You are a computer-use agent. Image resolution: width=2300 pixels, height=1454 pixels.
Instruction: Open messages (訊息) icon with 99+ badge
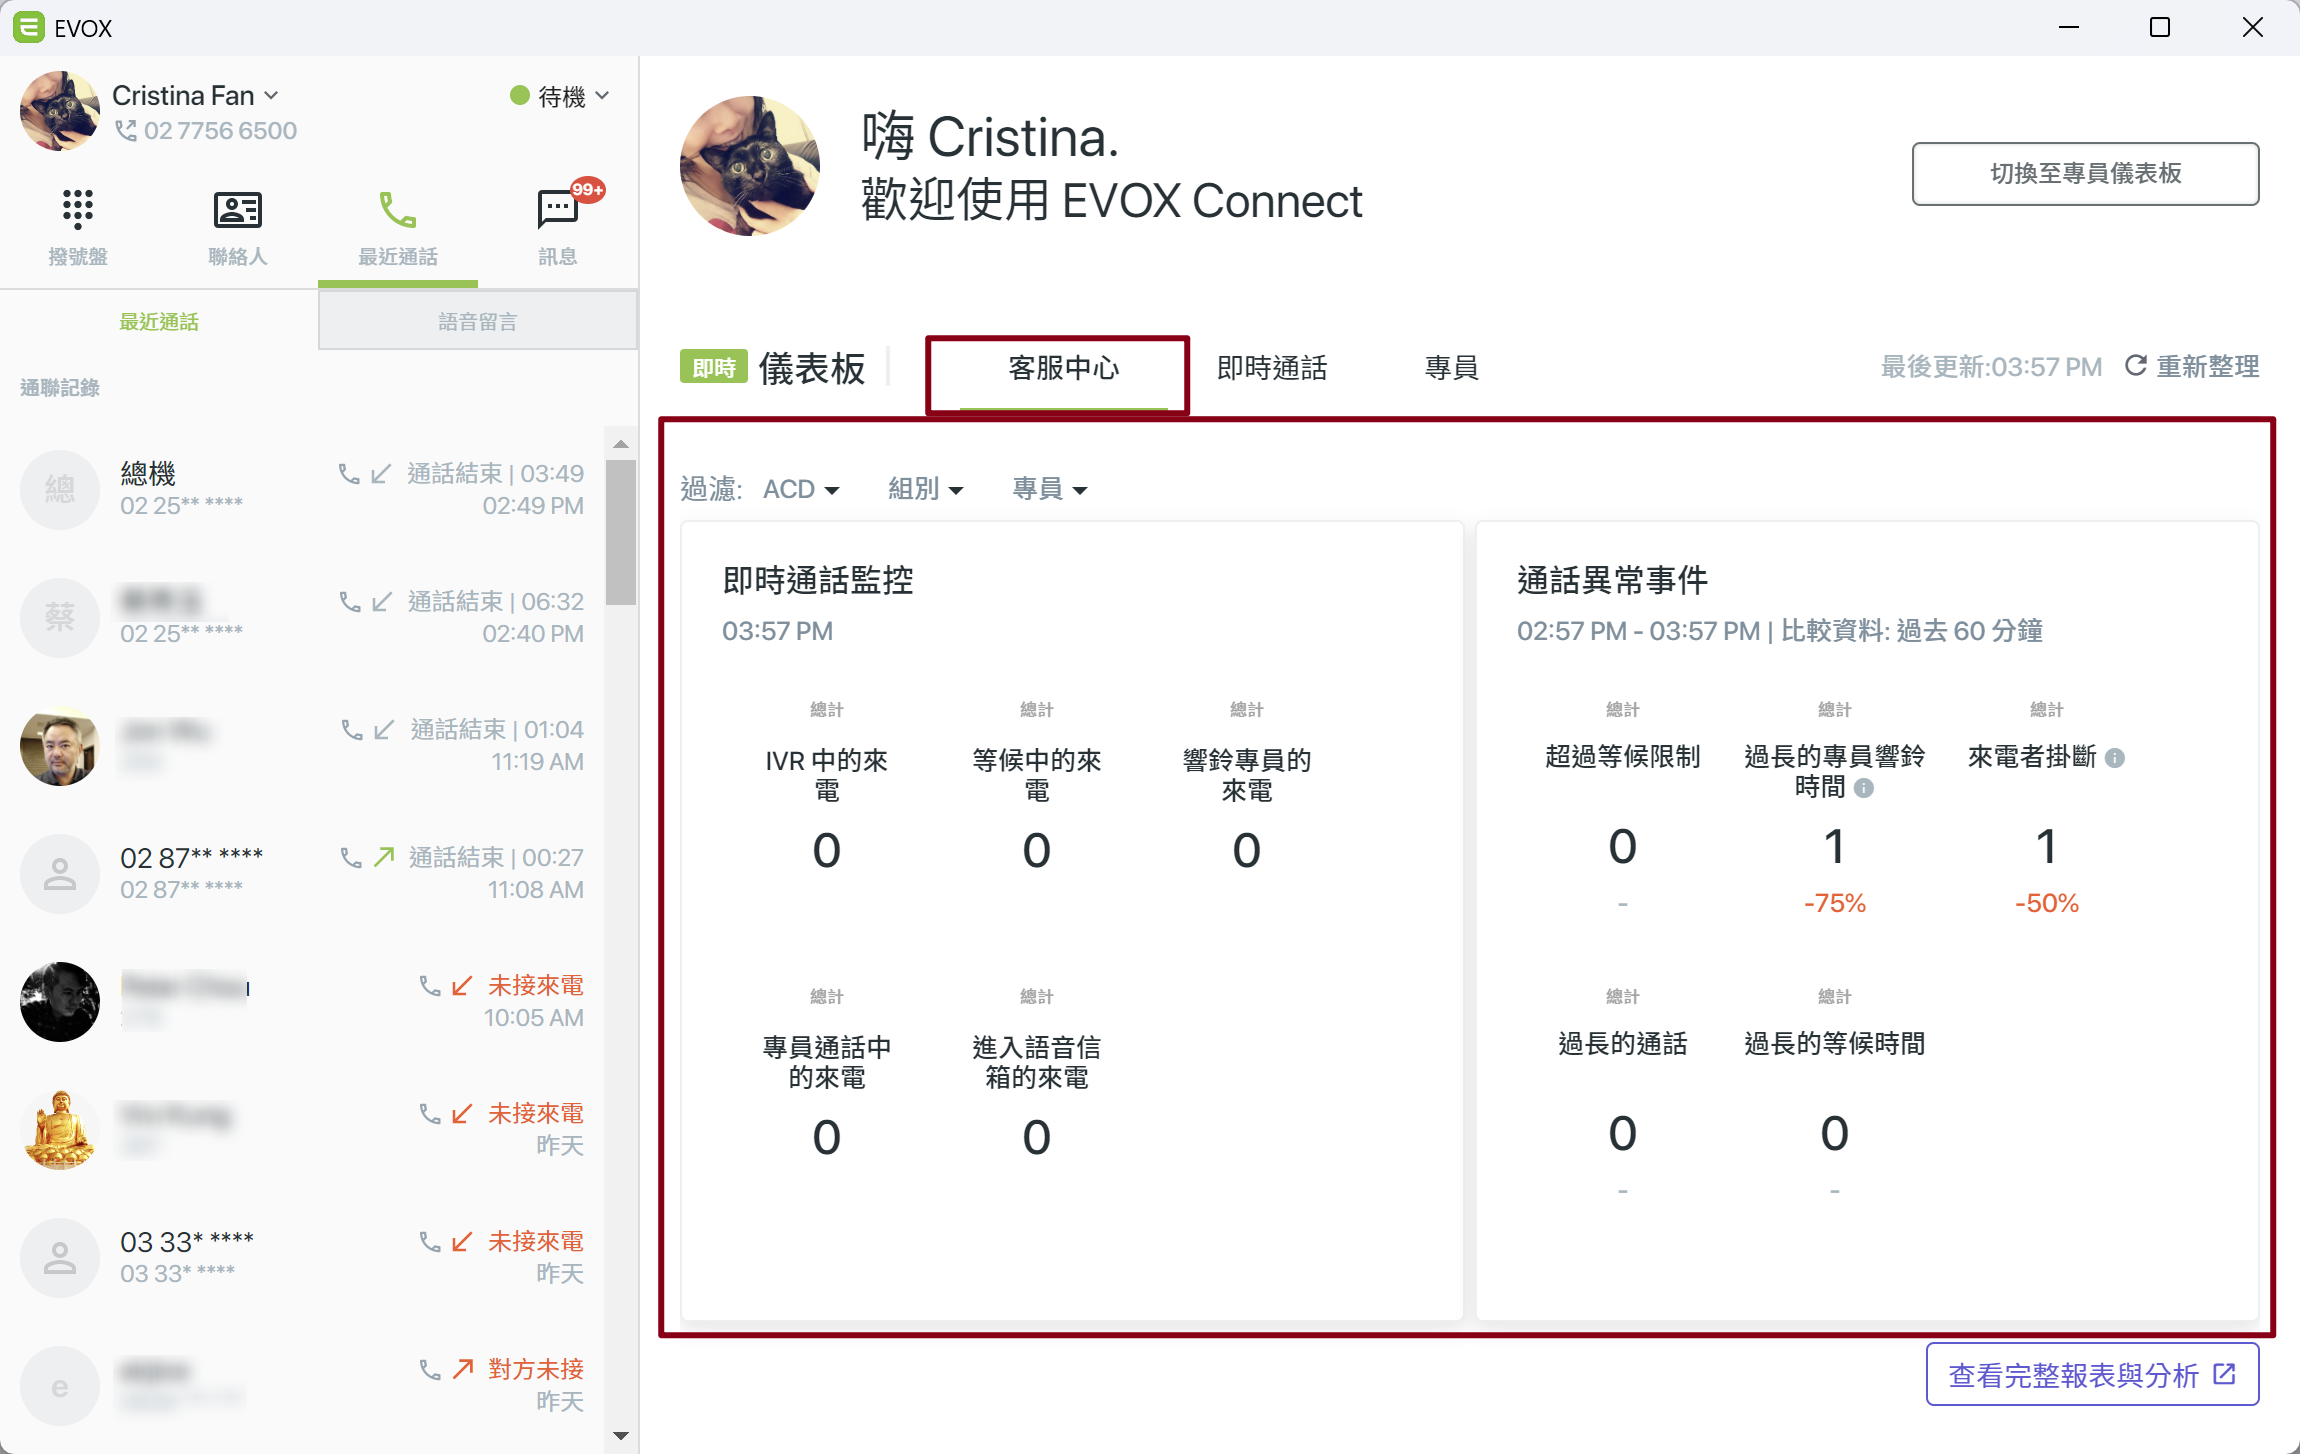pos(558,209)
